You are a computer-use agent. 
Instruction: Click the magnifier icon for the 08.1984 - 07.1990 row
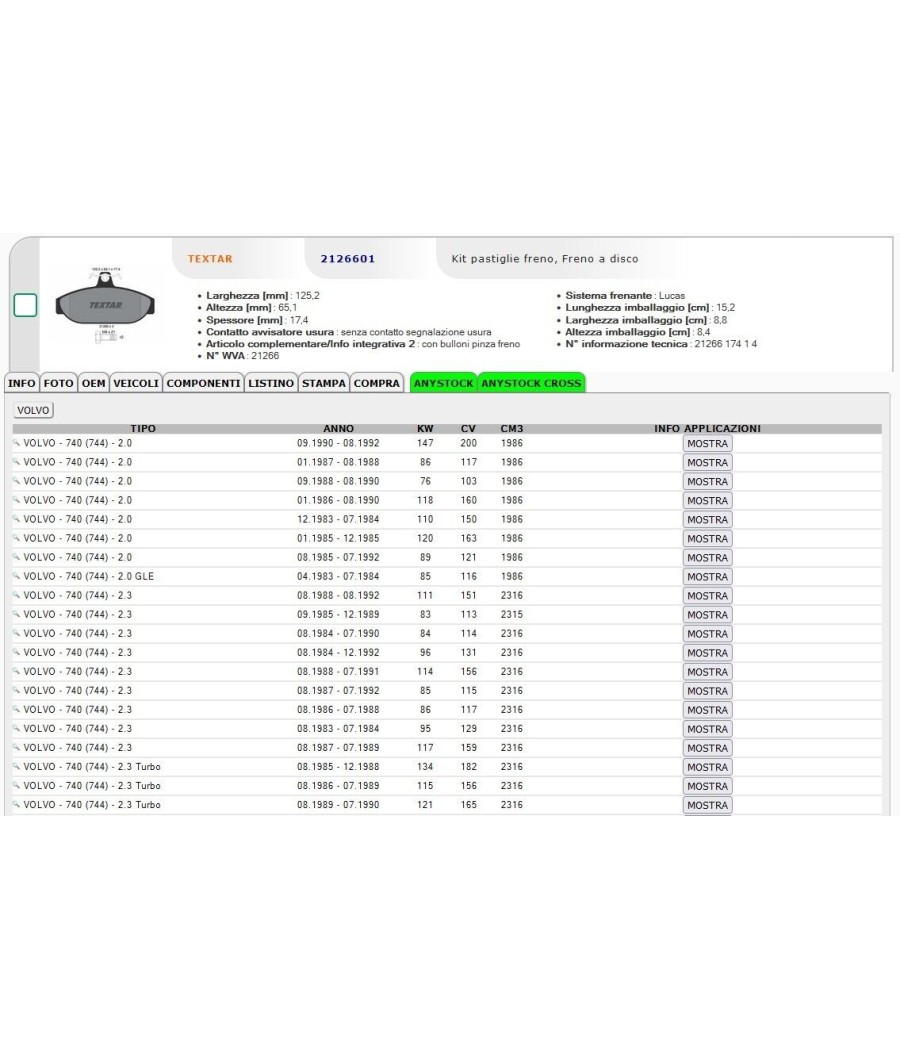point(16,633)
